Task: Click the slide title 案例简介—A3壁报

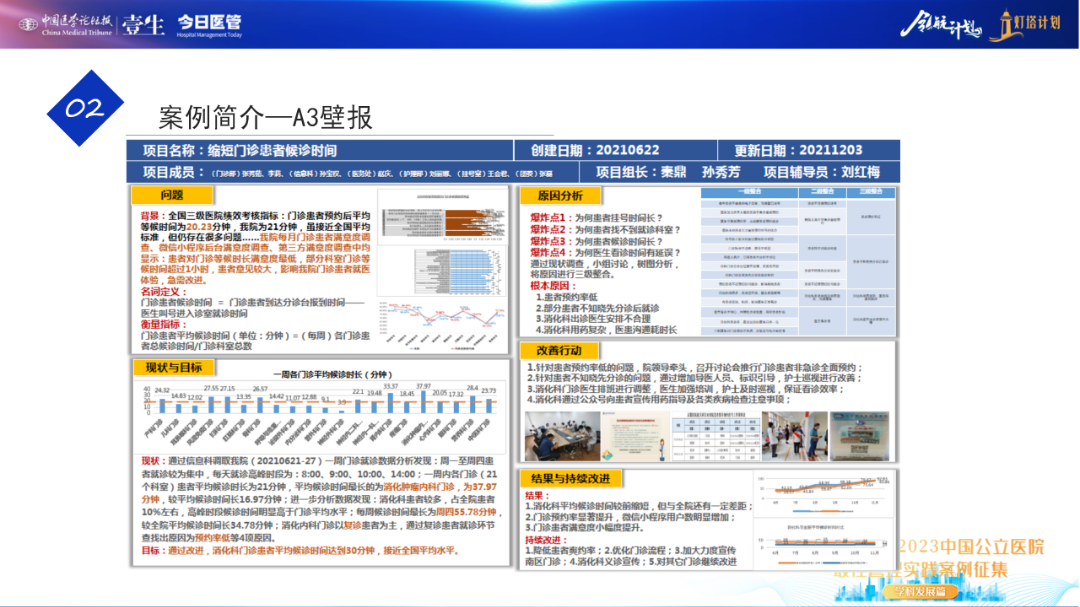Action: [x=266, y=117]
